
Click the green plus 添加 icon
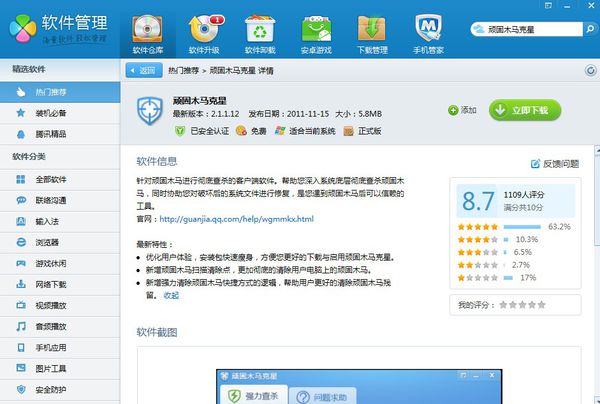tap(453, 111)
